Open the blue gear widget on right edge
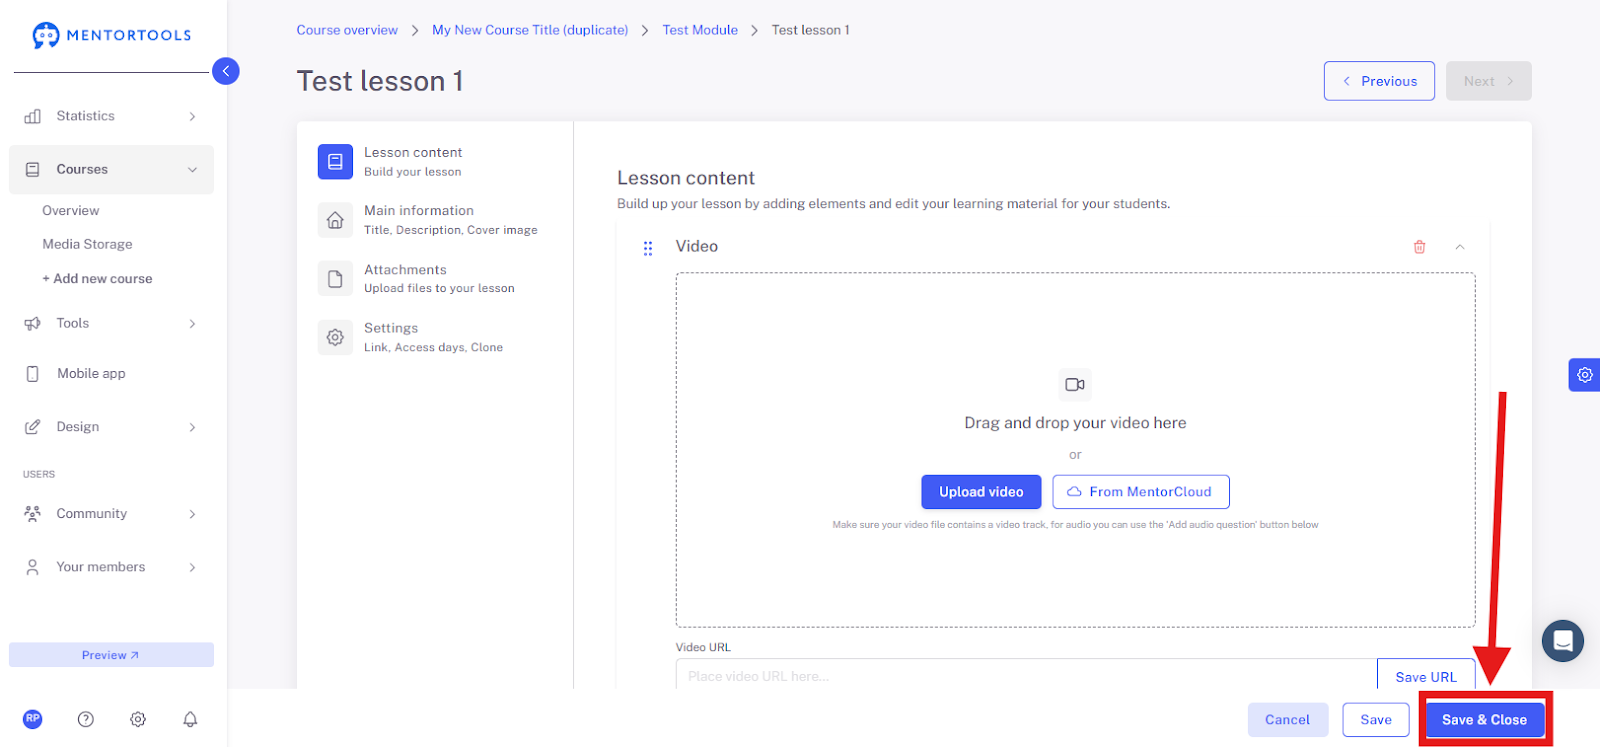The image size is (1600, 747). pyautogui.click(x=1584, y=375)
